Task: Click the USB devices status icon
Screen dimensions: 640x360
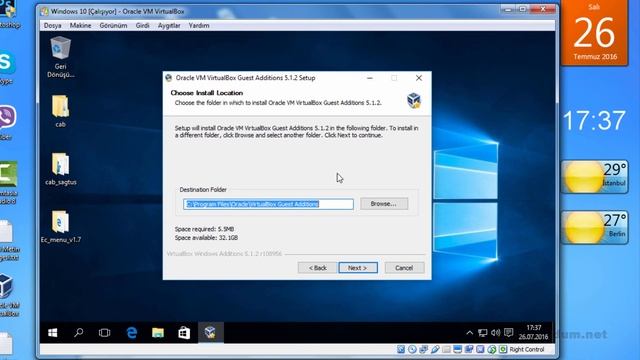Action: (x=436, y=349)
